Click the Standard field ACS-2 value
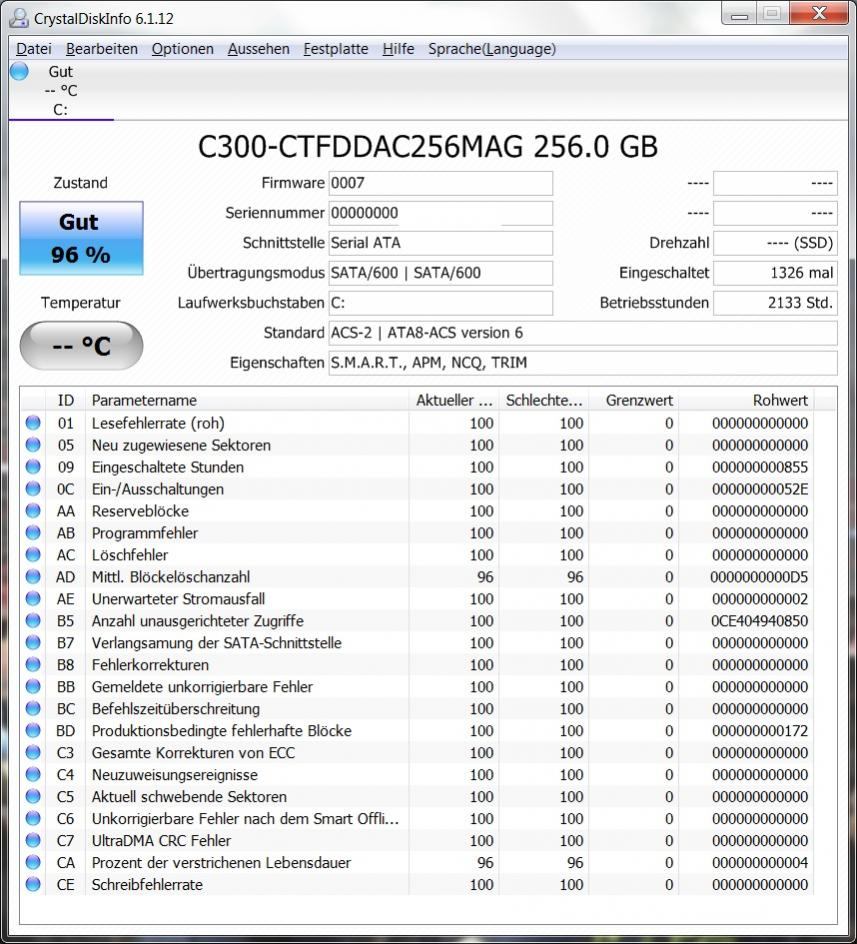 point(583,333)
